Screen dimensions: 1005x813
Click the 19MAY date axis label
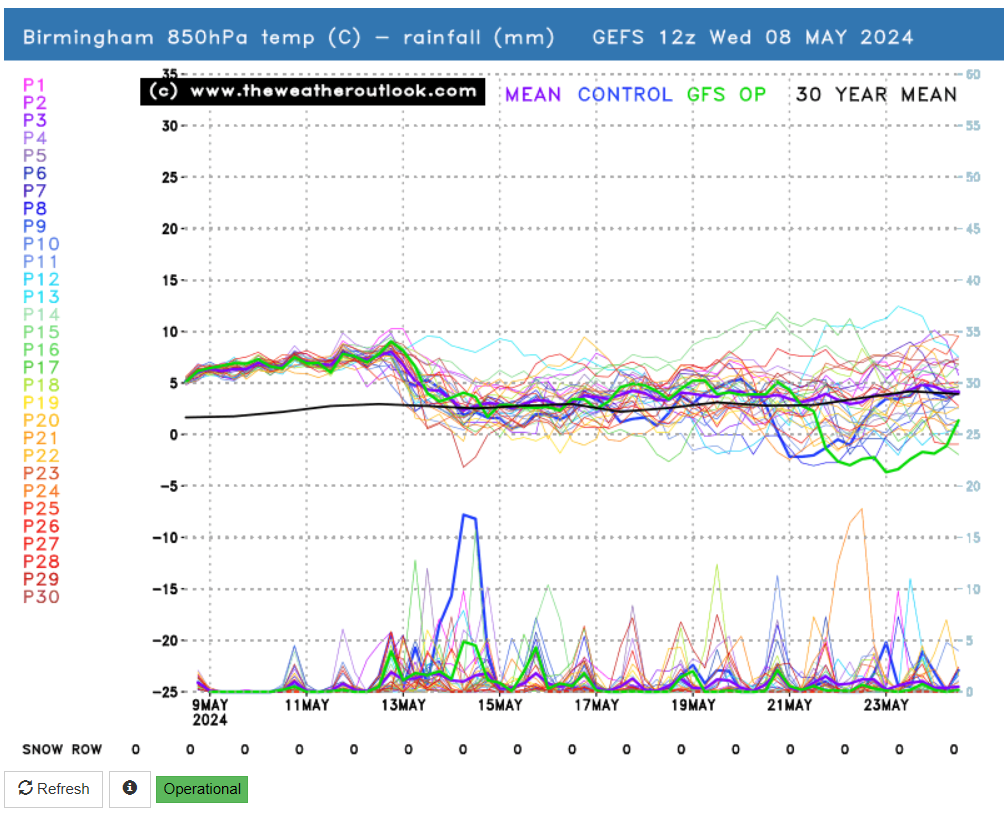pos(693,705)
